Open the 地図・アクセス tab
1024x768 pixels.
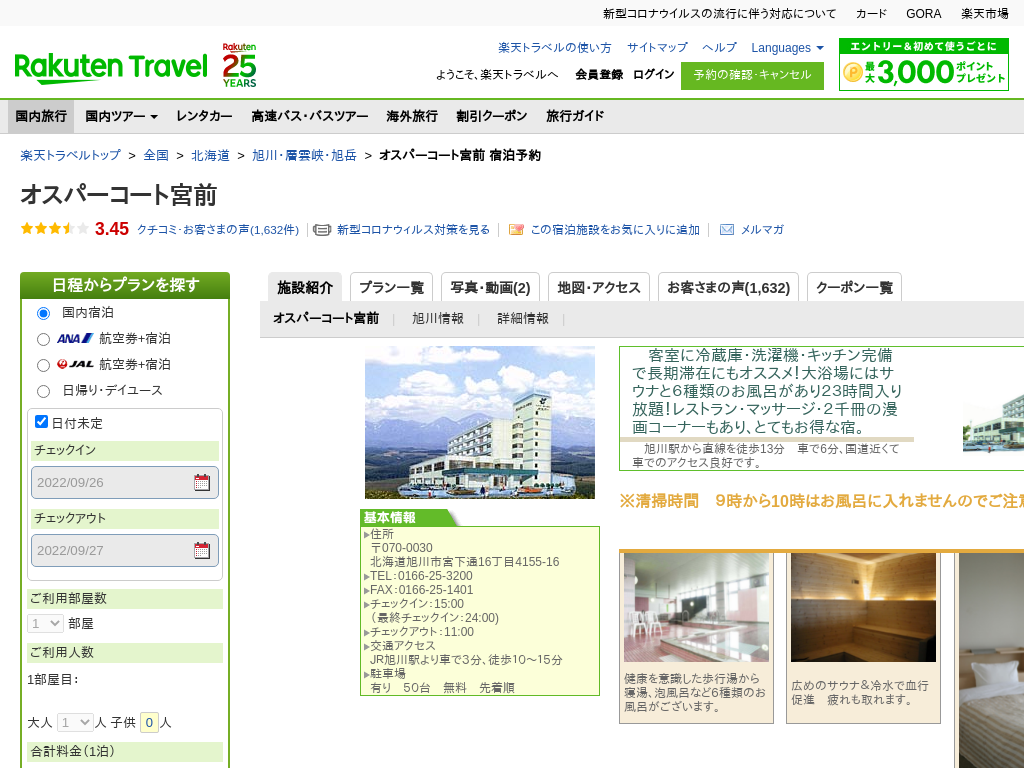click(599, 287)
